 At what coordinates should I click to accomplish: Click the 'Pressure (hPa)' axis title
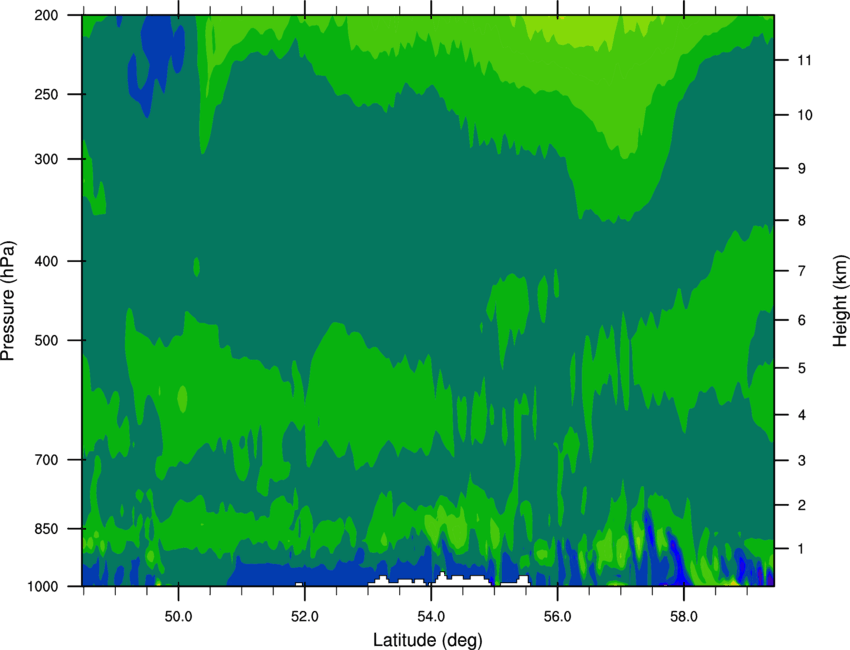click(8, 301)
